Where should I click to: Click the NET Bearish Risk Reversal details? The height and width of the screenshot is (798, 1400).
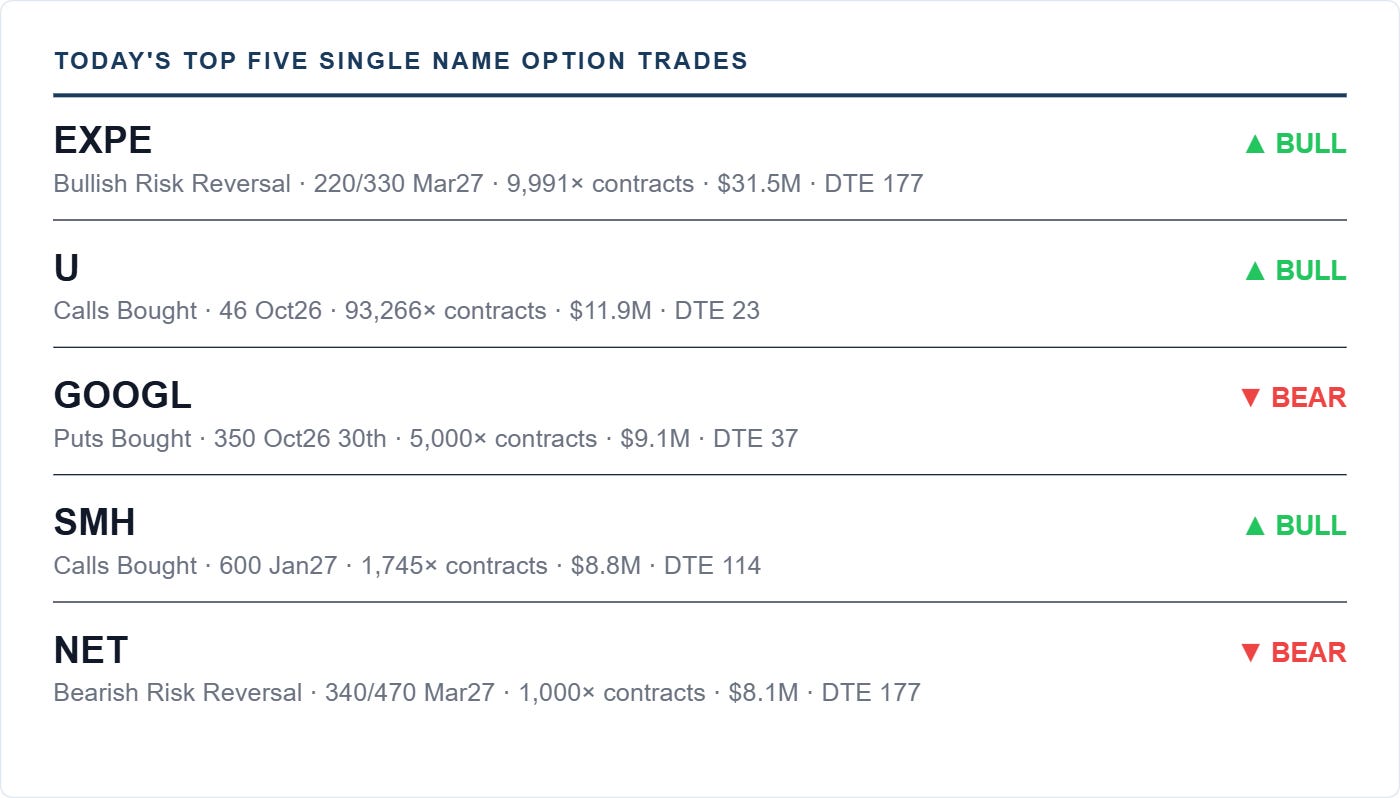(487, 693)
